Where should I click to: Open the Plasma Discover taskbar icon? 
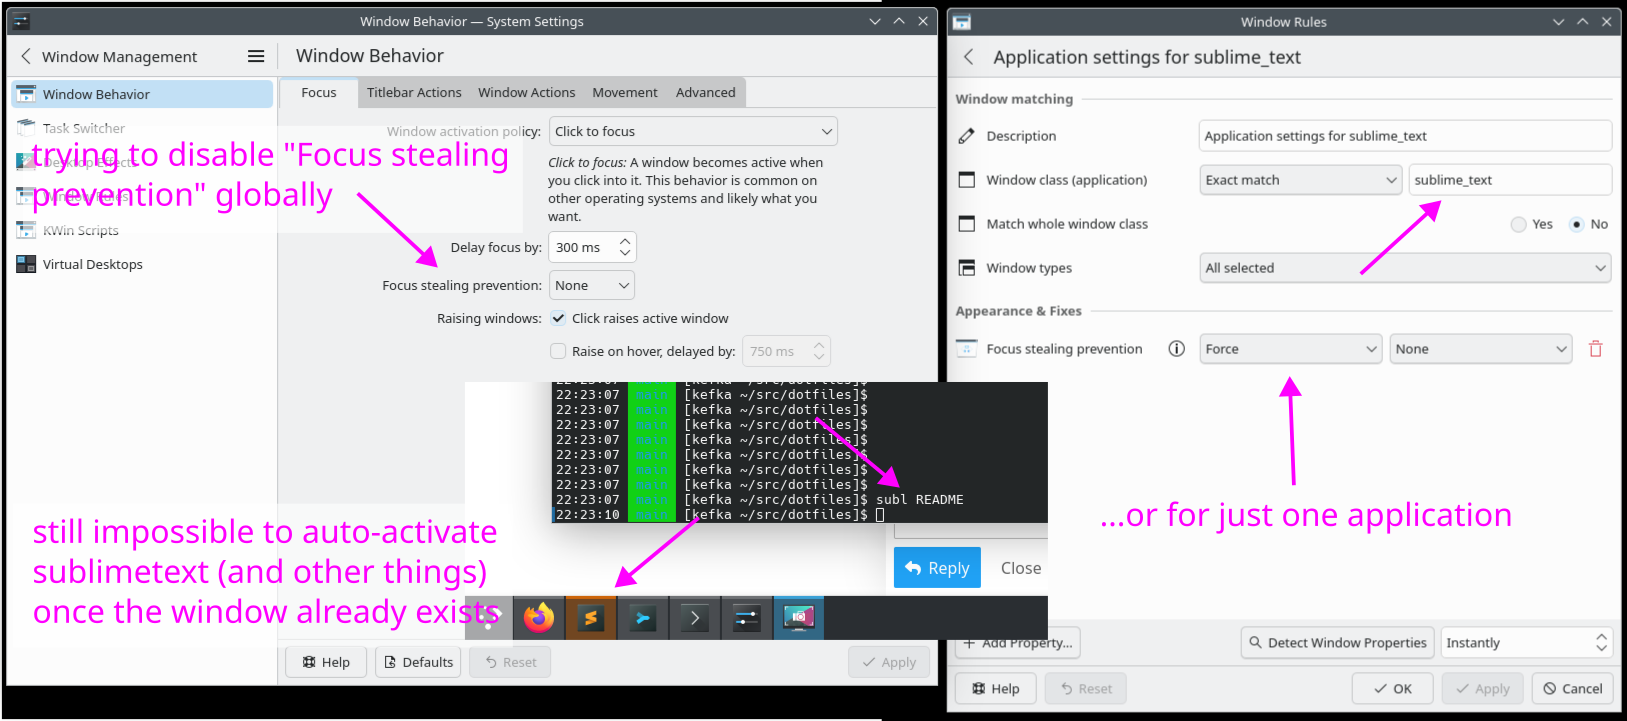click(643, 618)
